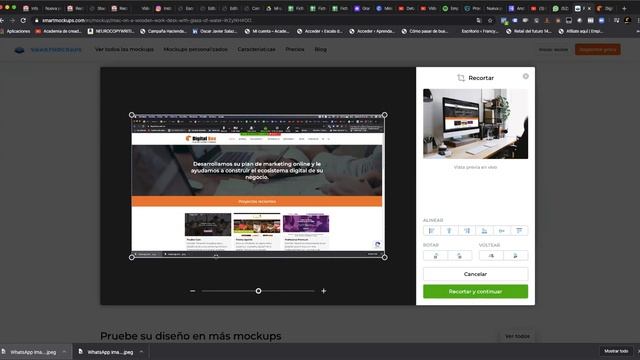Open the Smartmockups logo home link
This screenshot has width=640, height=360.
coord(48,49)
